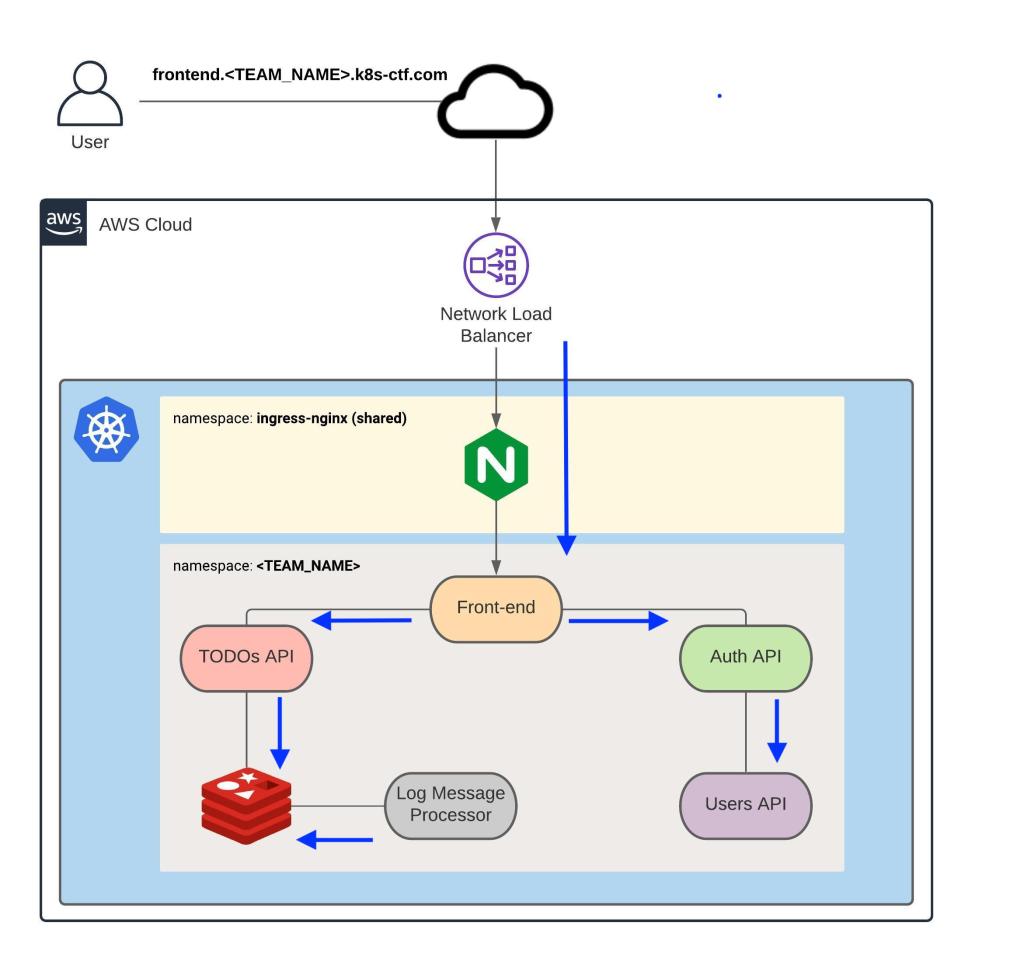Click the User person icon
Image resolution: width=1024 pixels, height=954 pixels.
pos(91,94)
